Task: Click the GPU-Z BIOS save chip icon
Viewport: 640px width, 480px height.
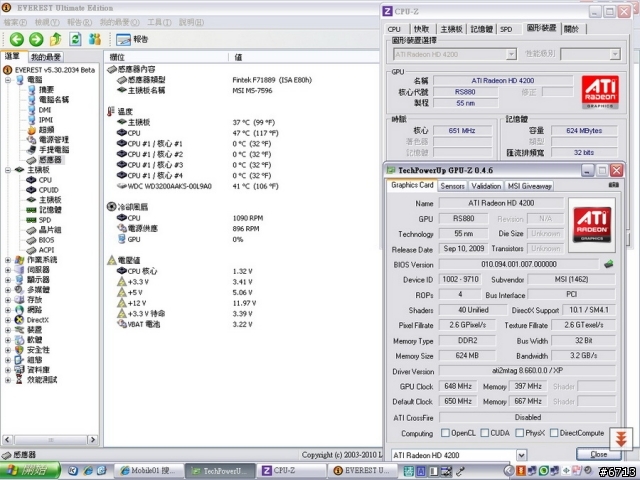Action: click(609, 264)
